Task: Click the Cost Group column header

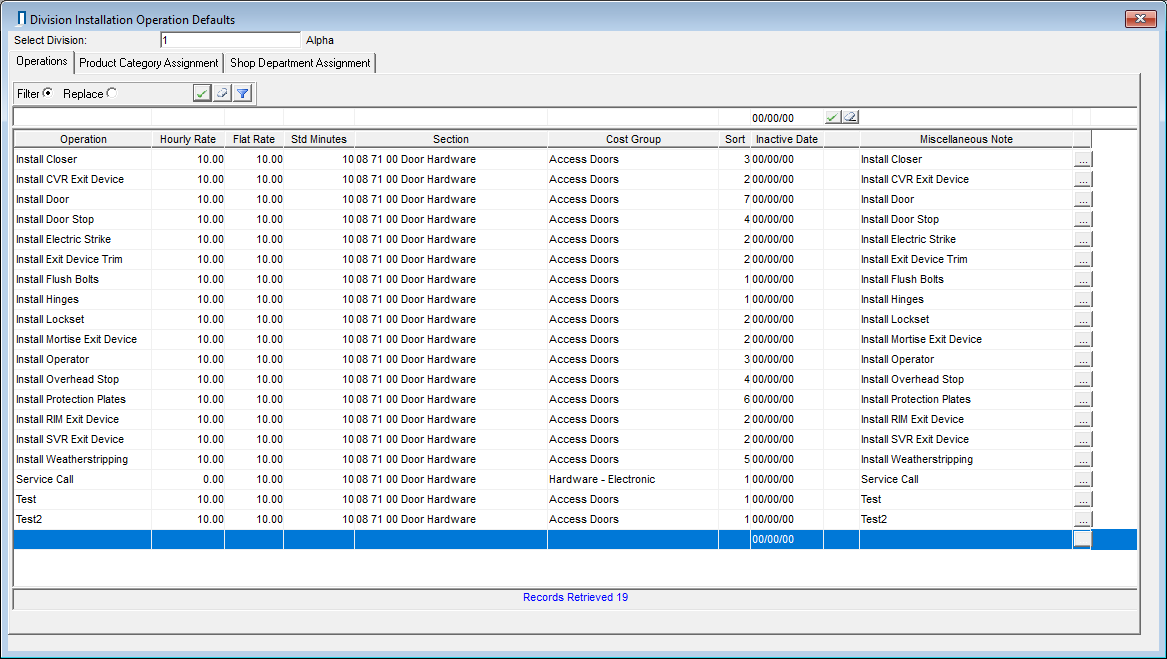Action: point(633,139)
